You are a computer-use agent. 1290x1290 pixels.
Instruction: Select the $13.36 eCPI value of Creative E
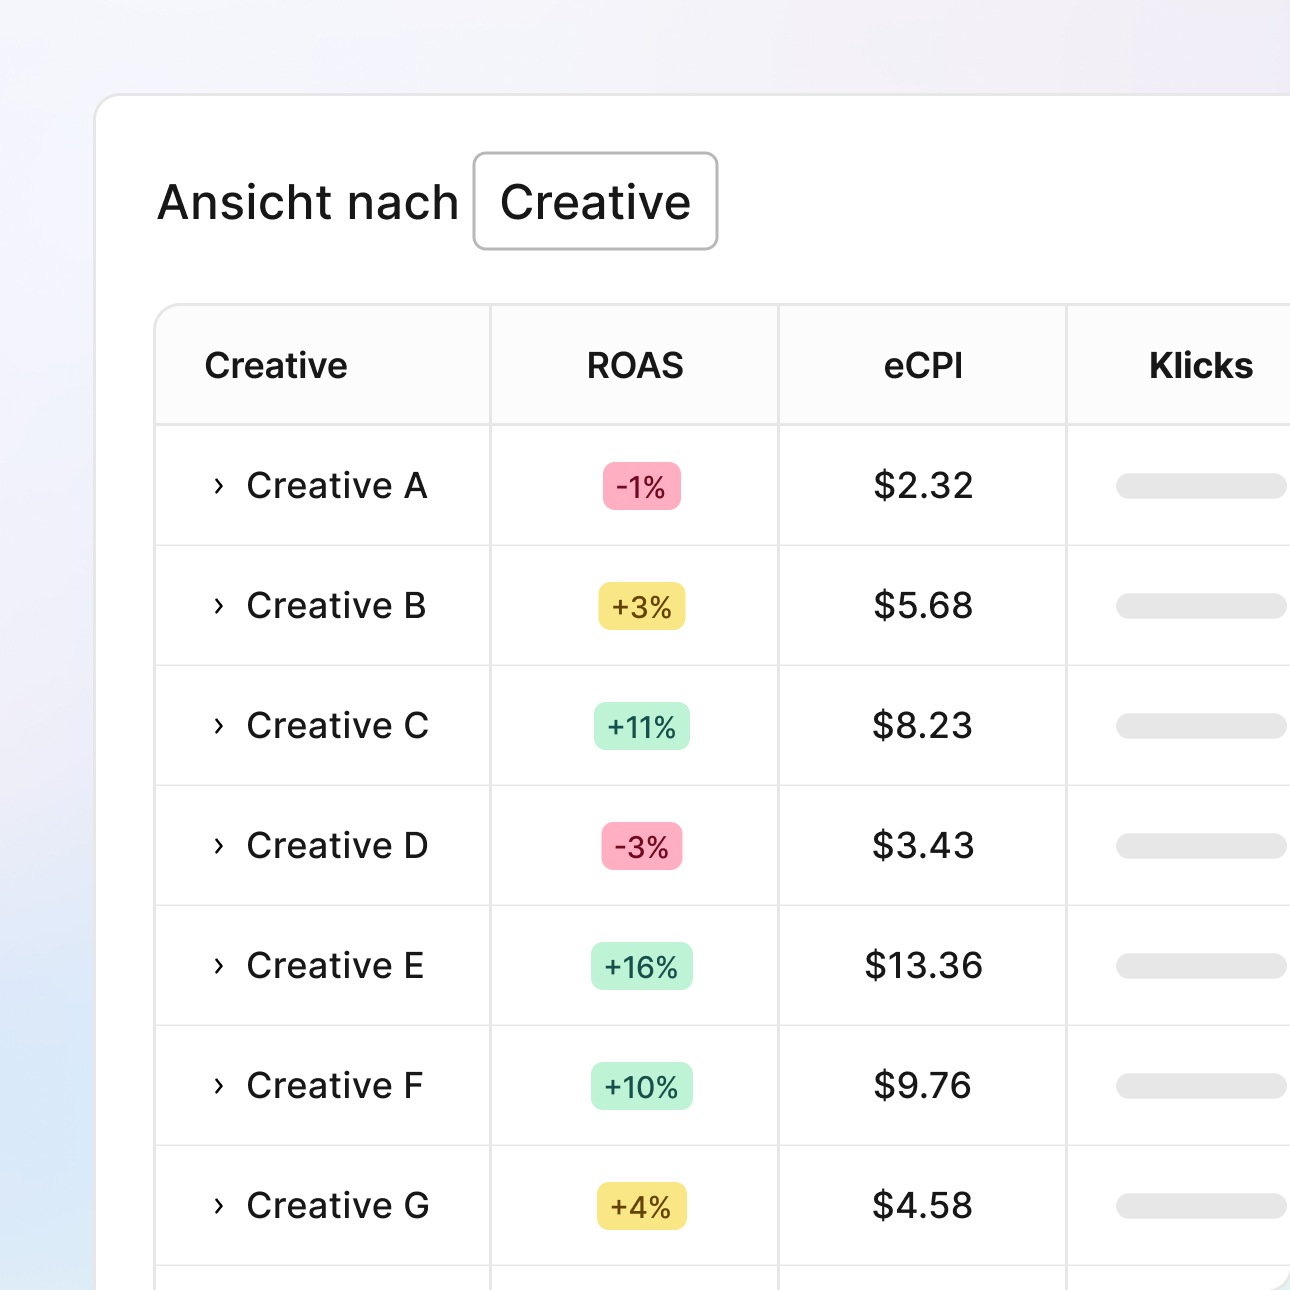coord(922,966)
